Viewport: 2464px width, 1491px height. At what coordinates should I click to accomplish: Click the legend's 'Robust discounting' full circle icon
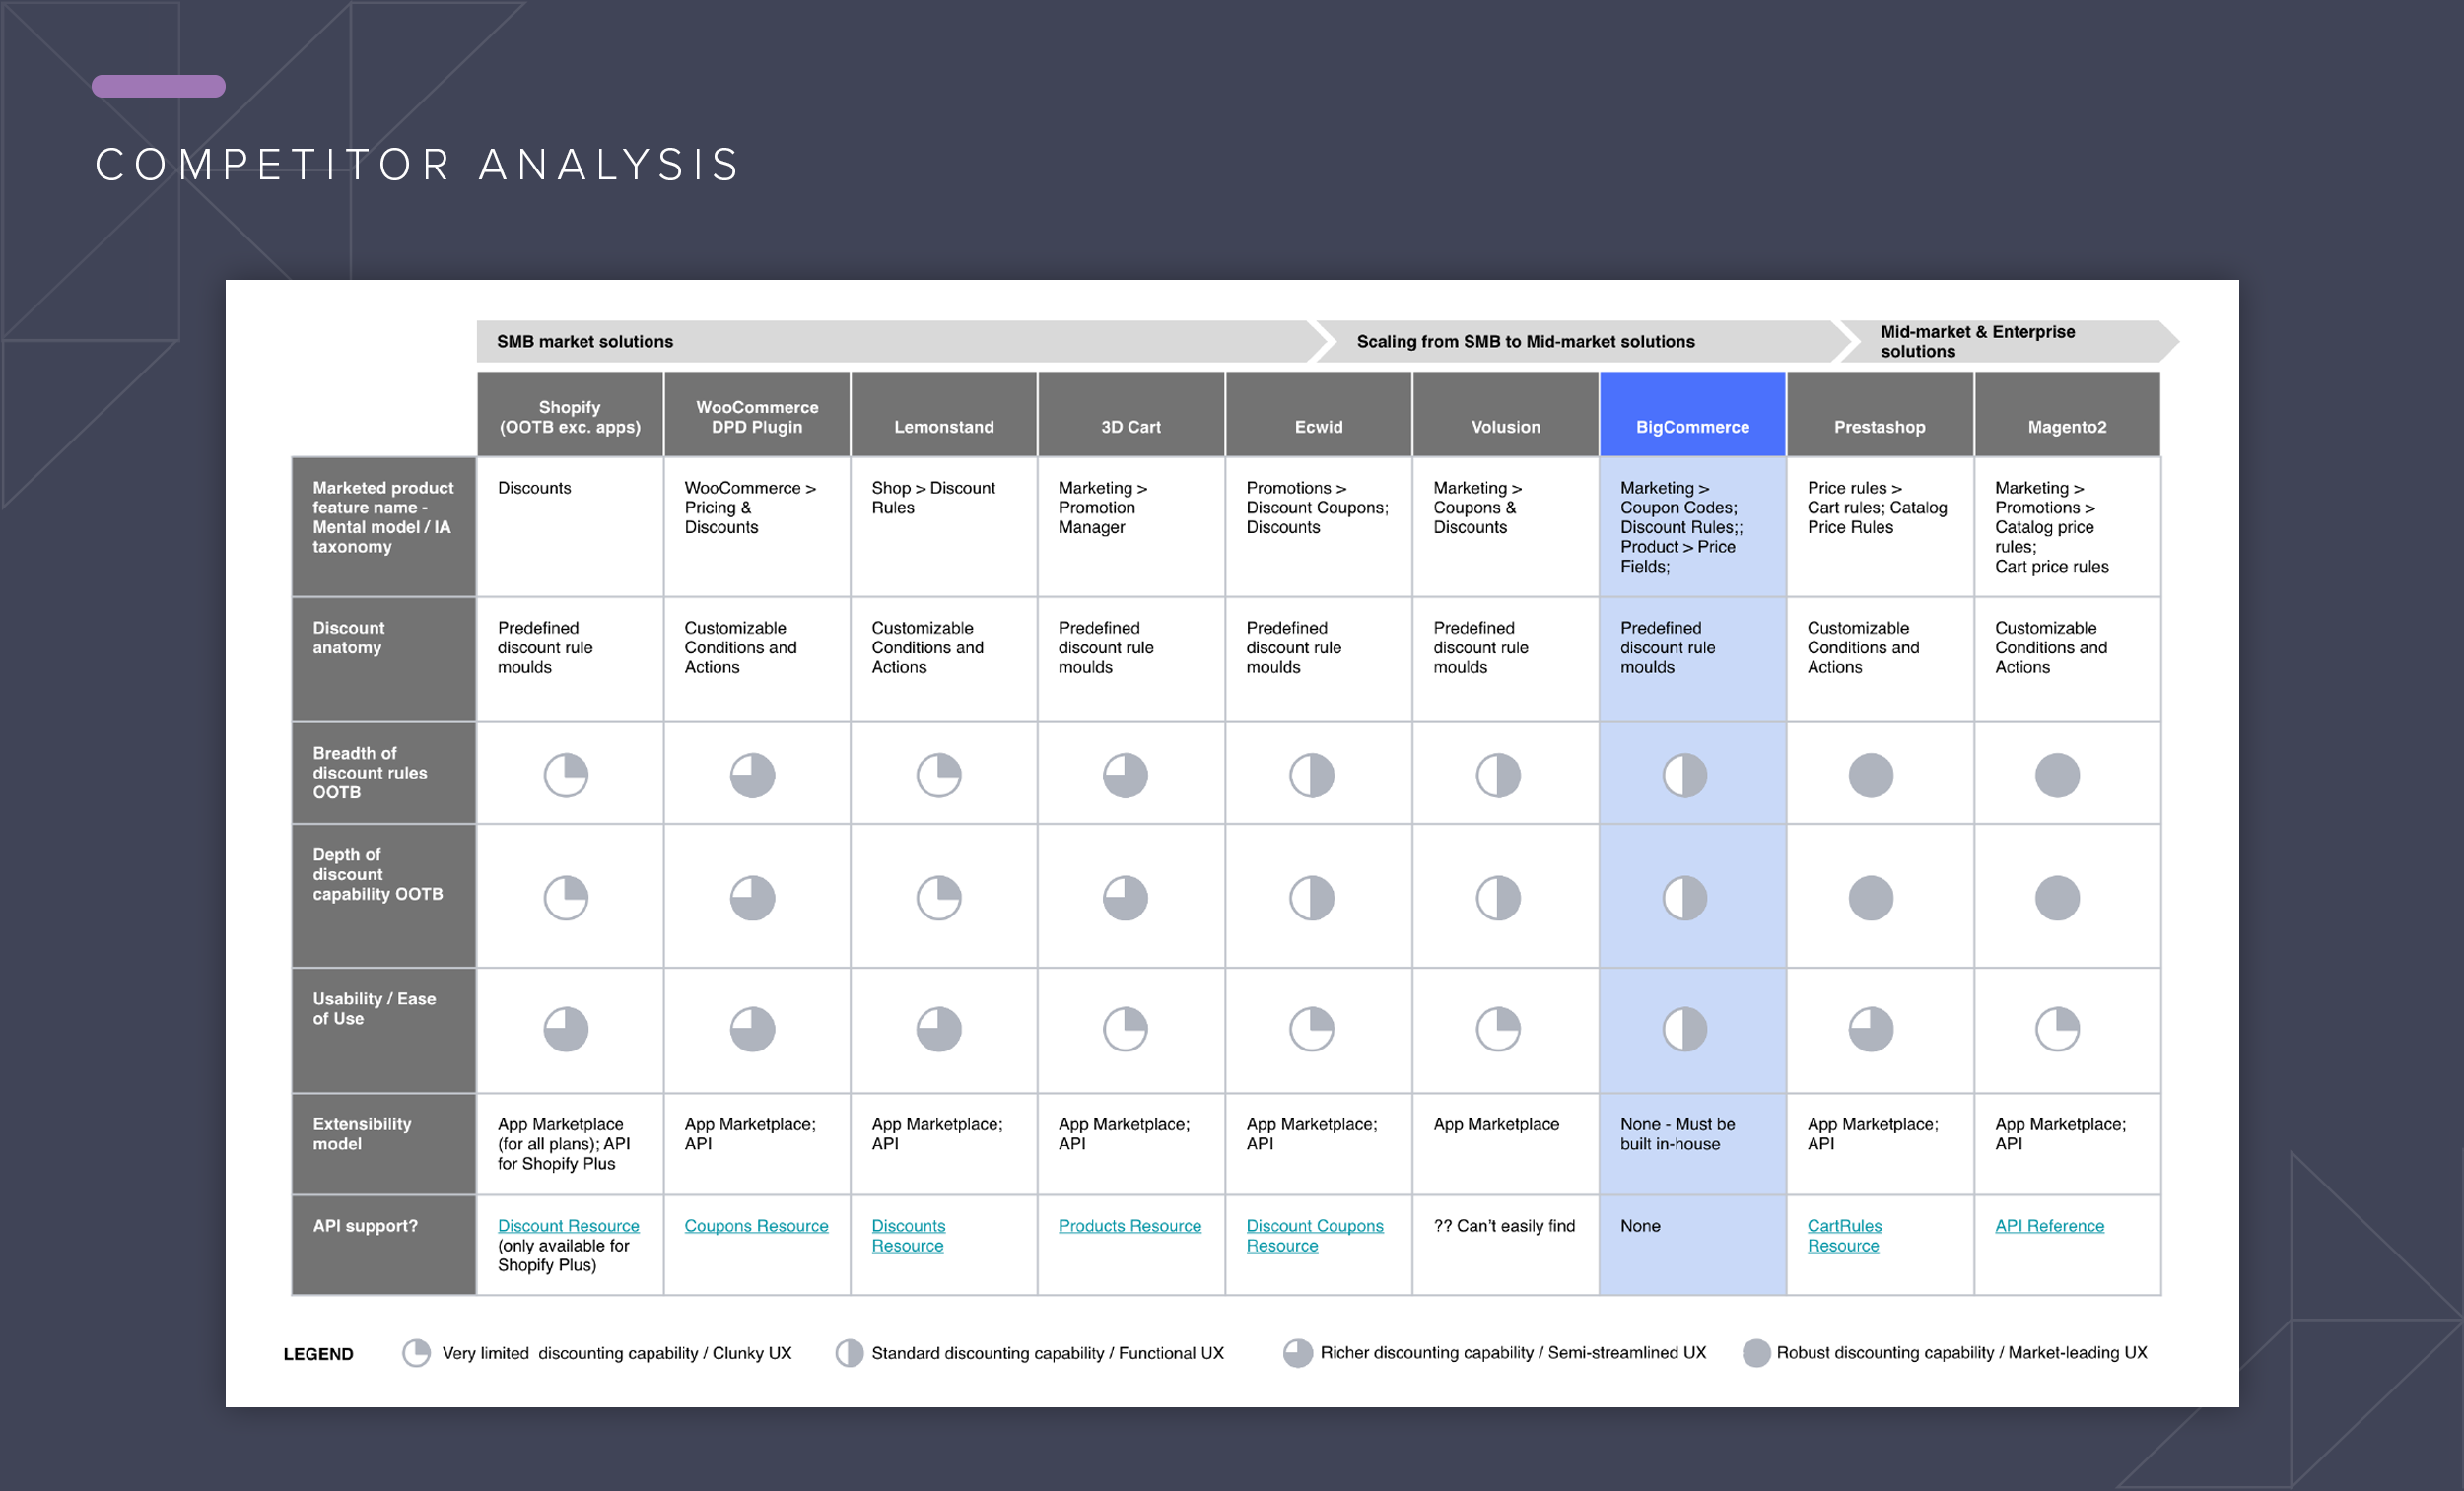(x=1756, y=1353)
